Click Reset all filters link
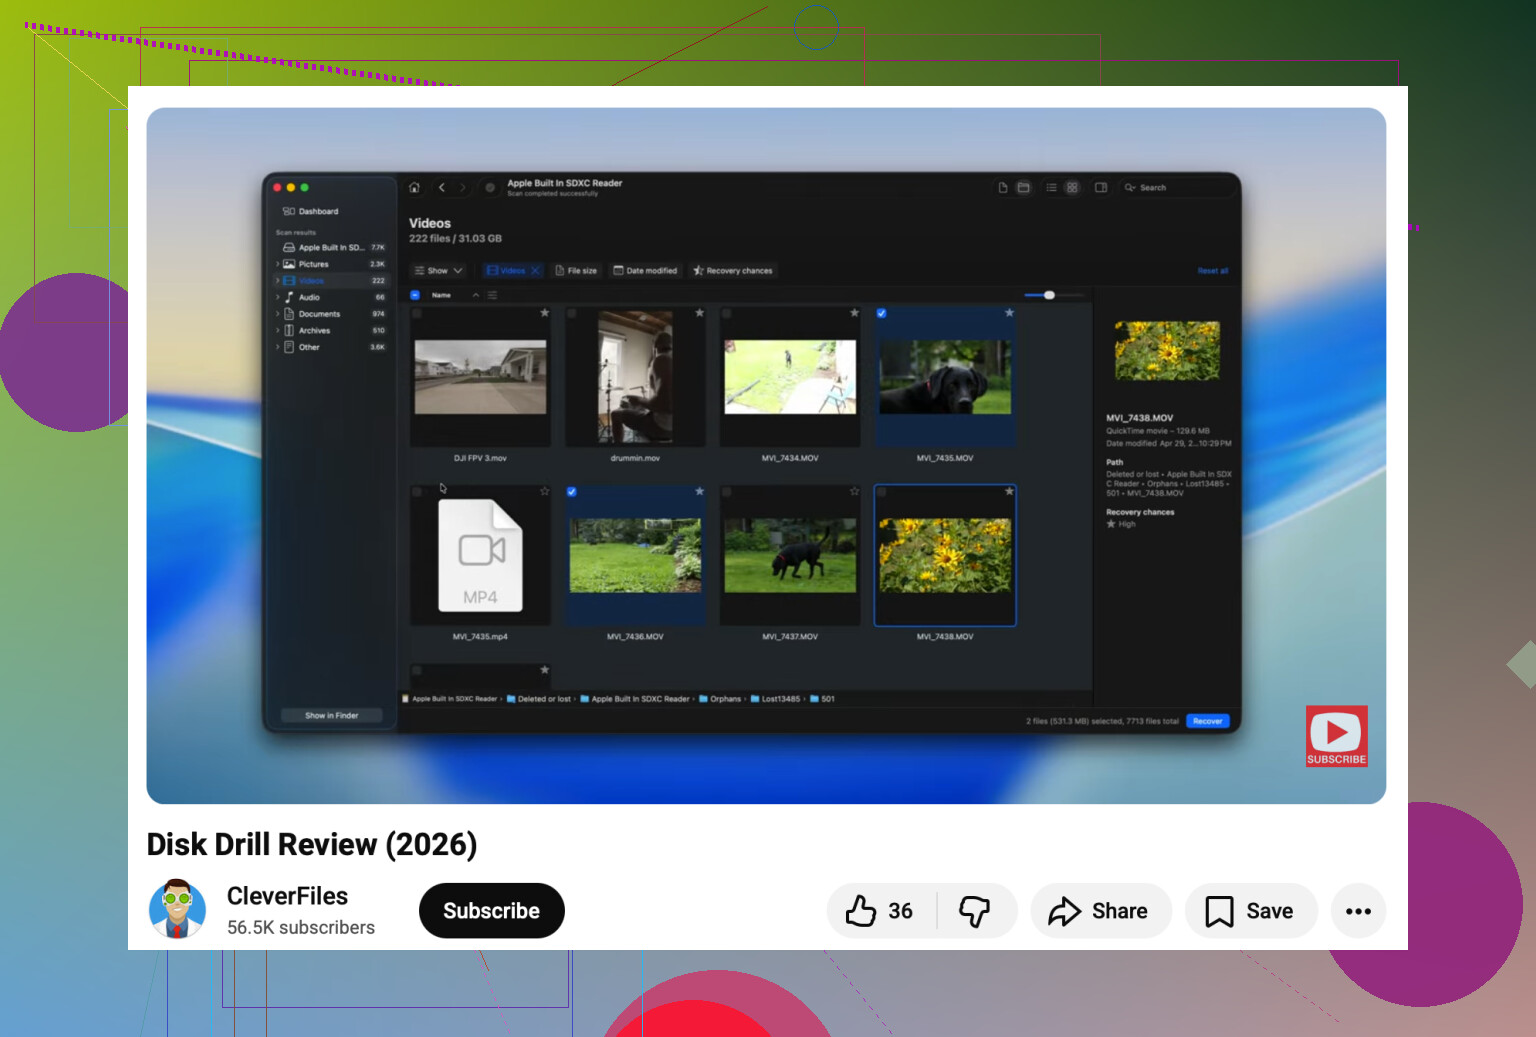This screenshot has height=1037, width=1536. (1213, 271)
